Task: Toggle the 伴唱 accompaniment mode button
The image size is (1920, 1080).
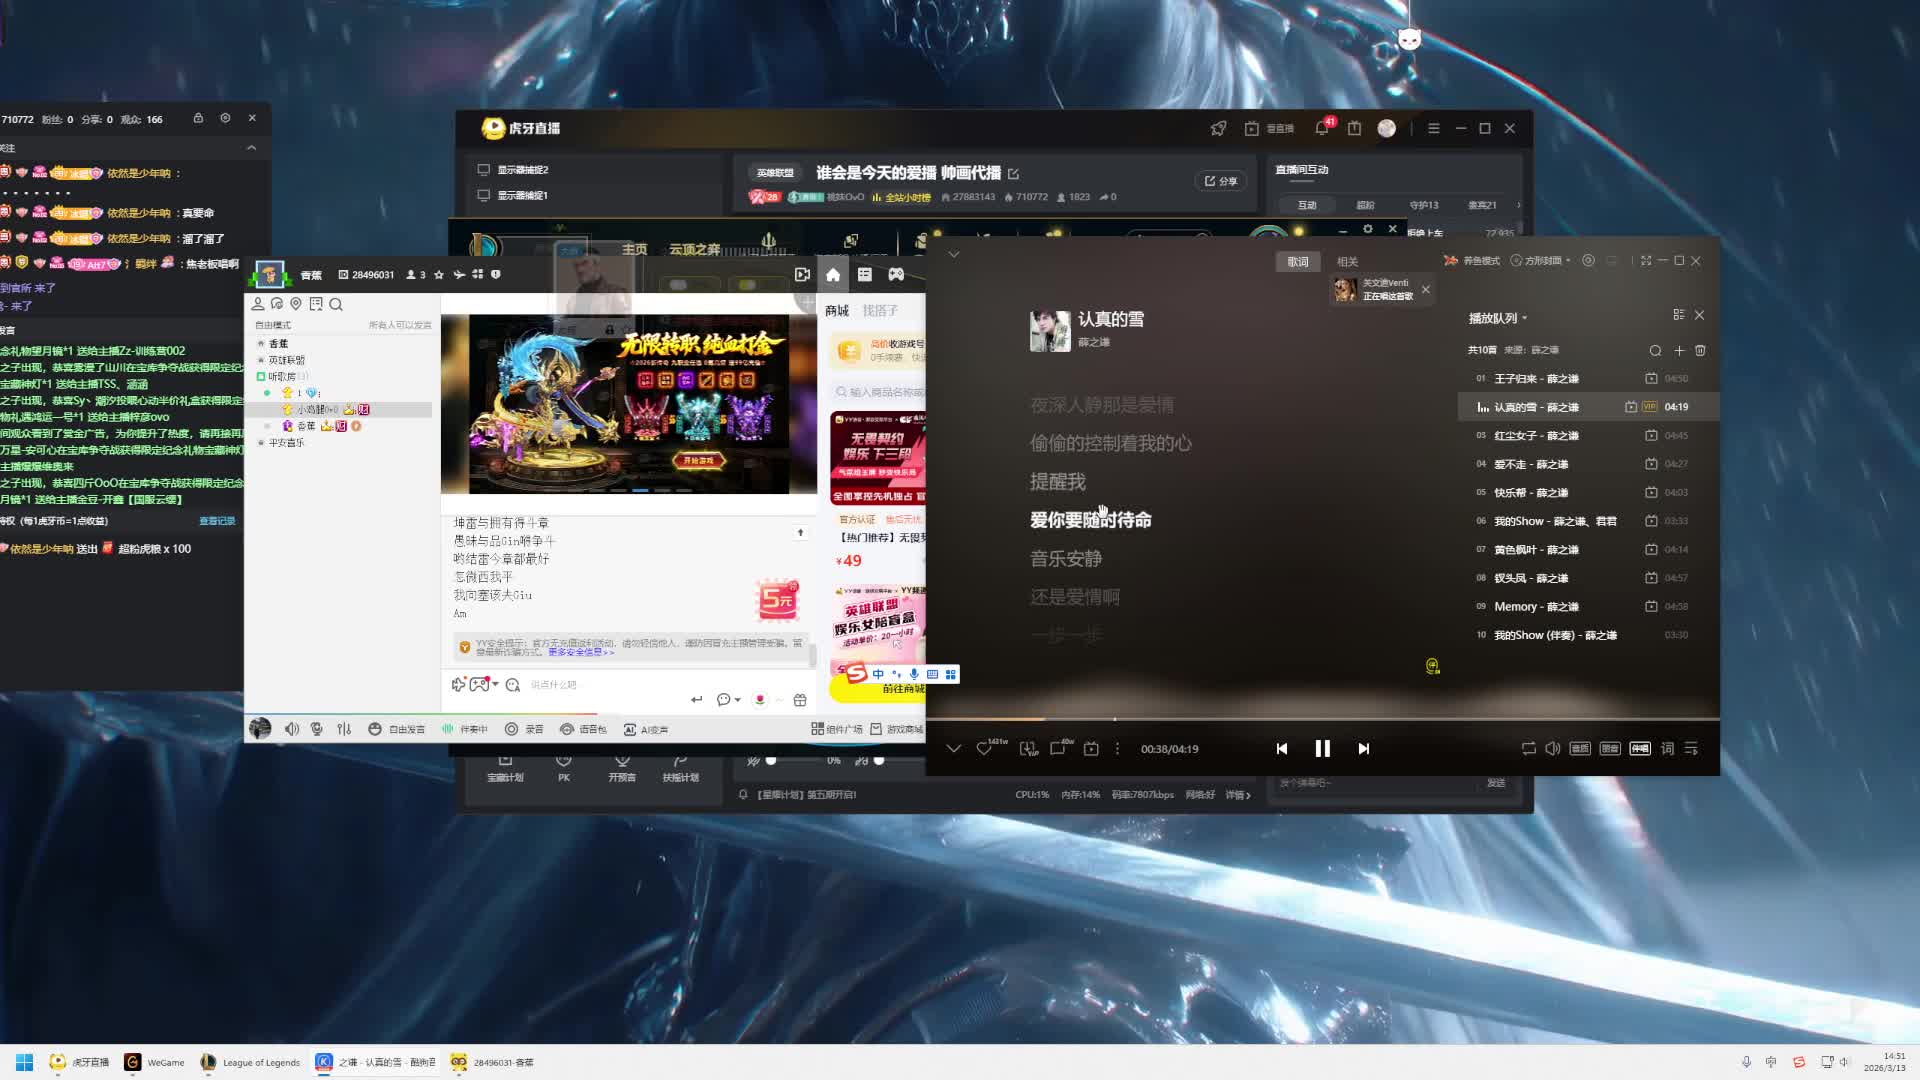Action: (x=1640, y=749)
